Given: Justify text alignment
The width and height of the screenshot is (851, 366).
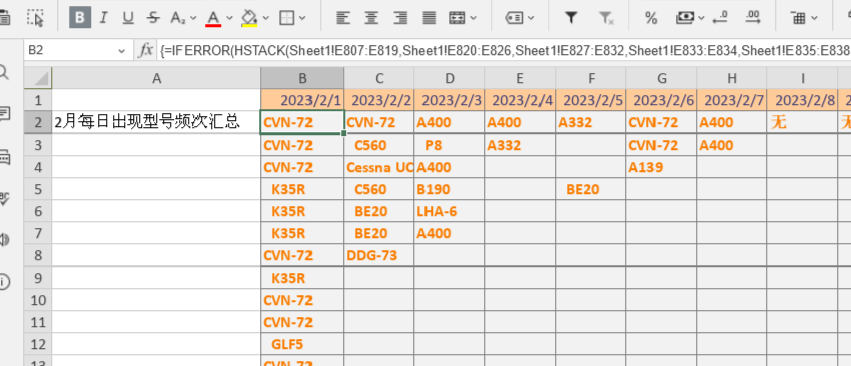Looking at the screenshot, I should (430, 18).
